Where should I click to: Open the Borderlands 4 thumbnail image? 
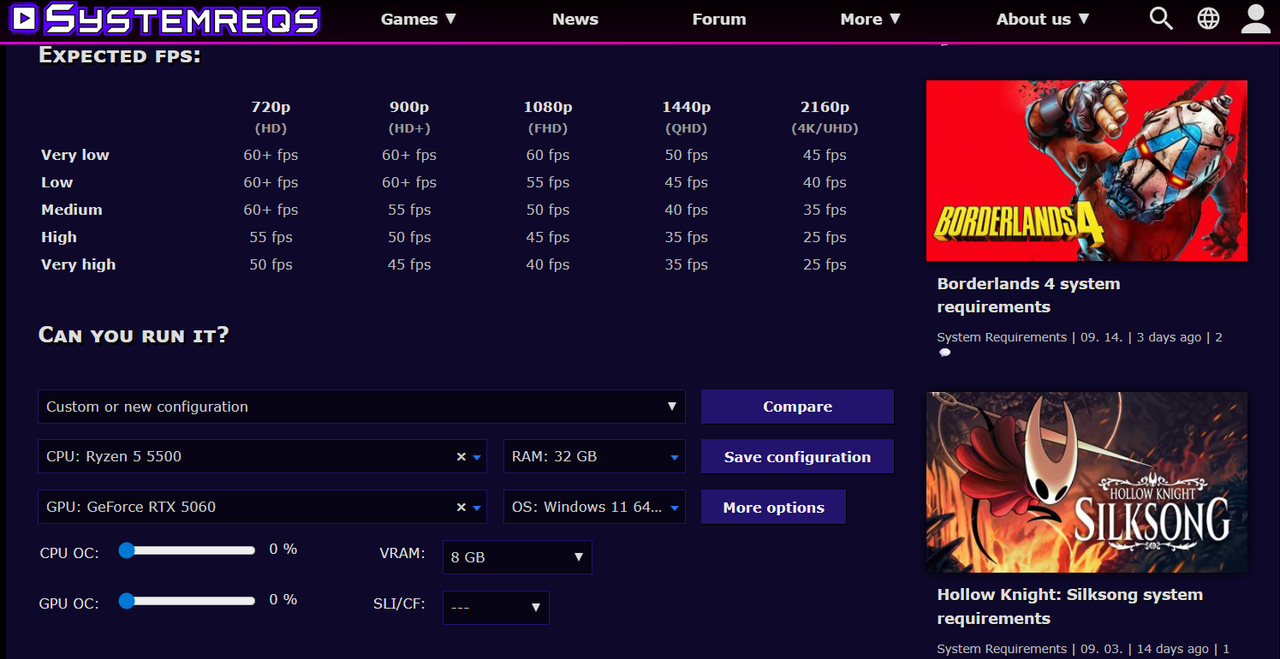pos(1087,171)
